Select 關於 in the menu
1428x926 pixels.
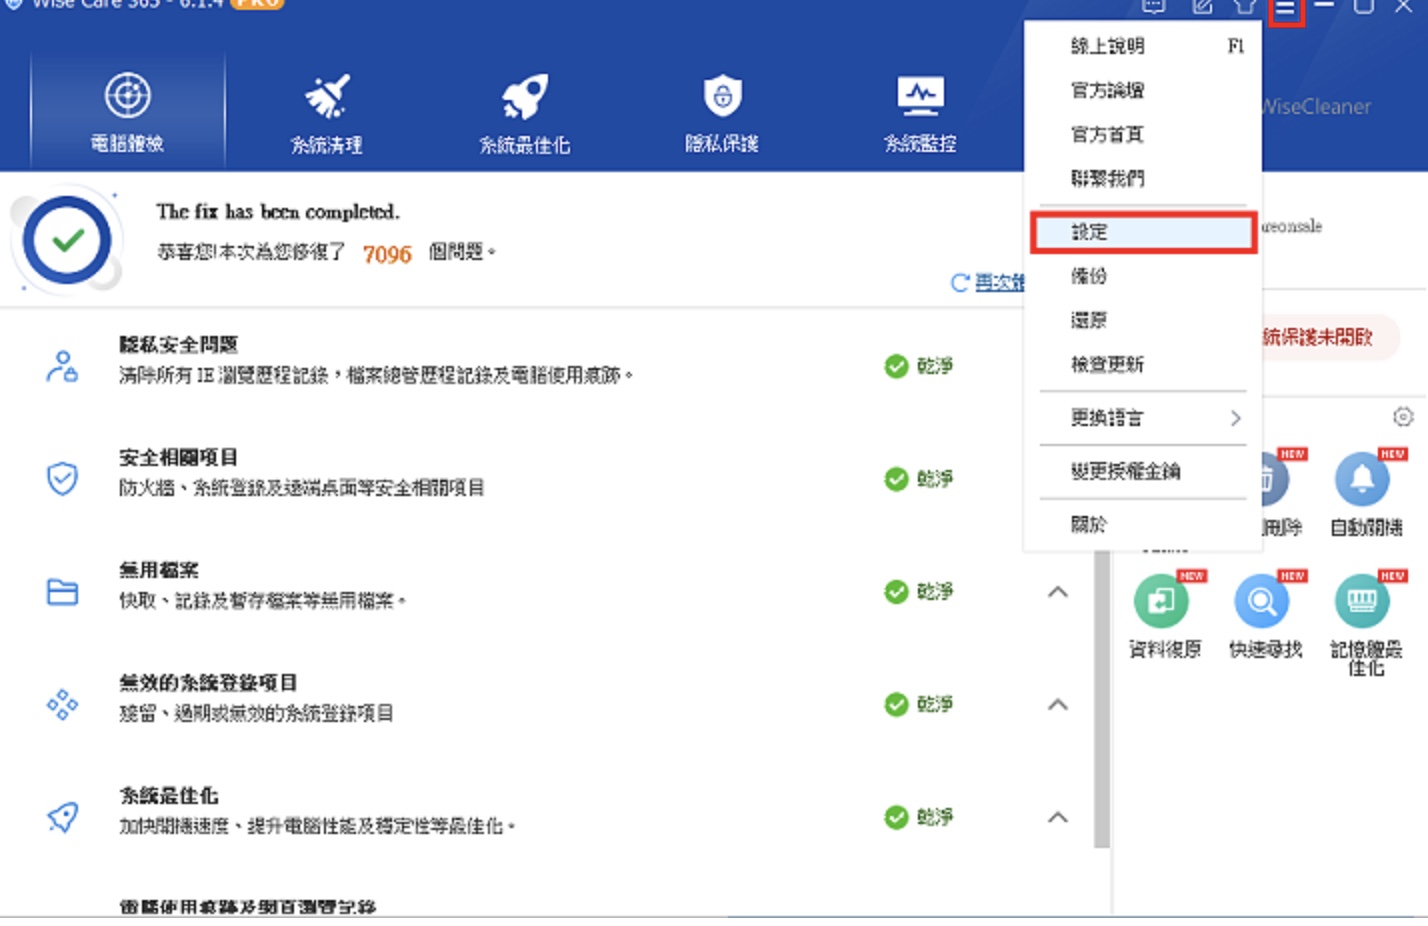pos(1143,524)
